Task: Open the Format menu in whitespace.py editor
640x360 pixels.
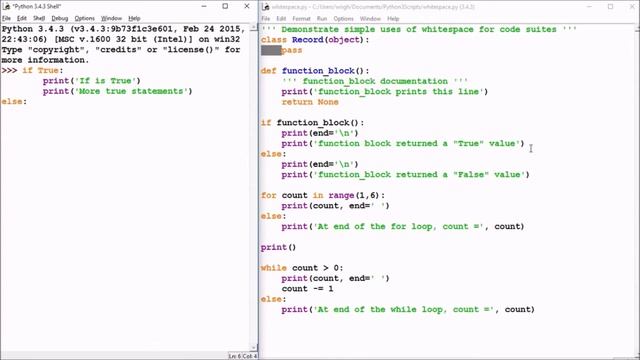Action: (301, 19)
